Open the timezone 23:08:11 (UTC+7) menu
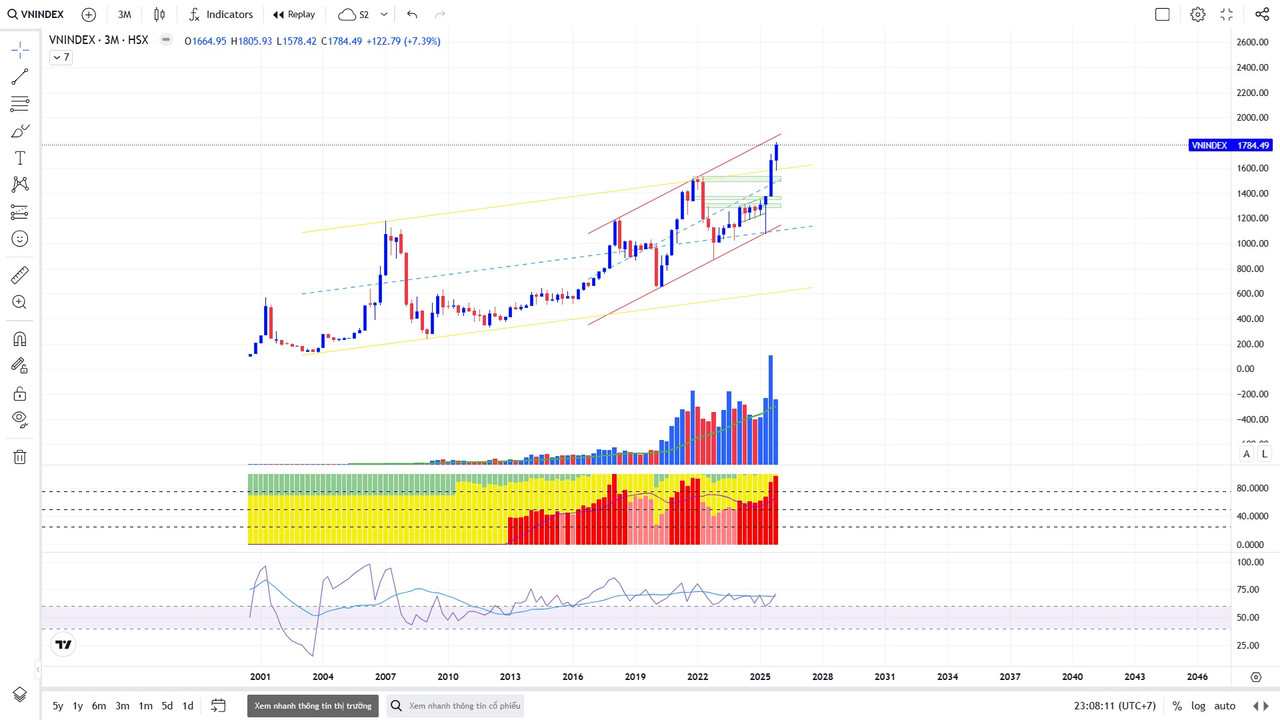 coord(1114,706)
